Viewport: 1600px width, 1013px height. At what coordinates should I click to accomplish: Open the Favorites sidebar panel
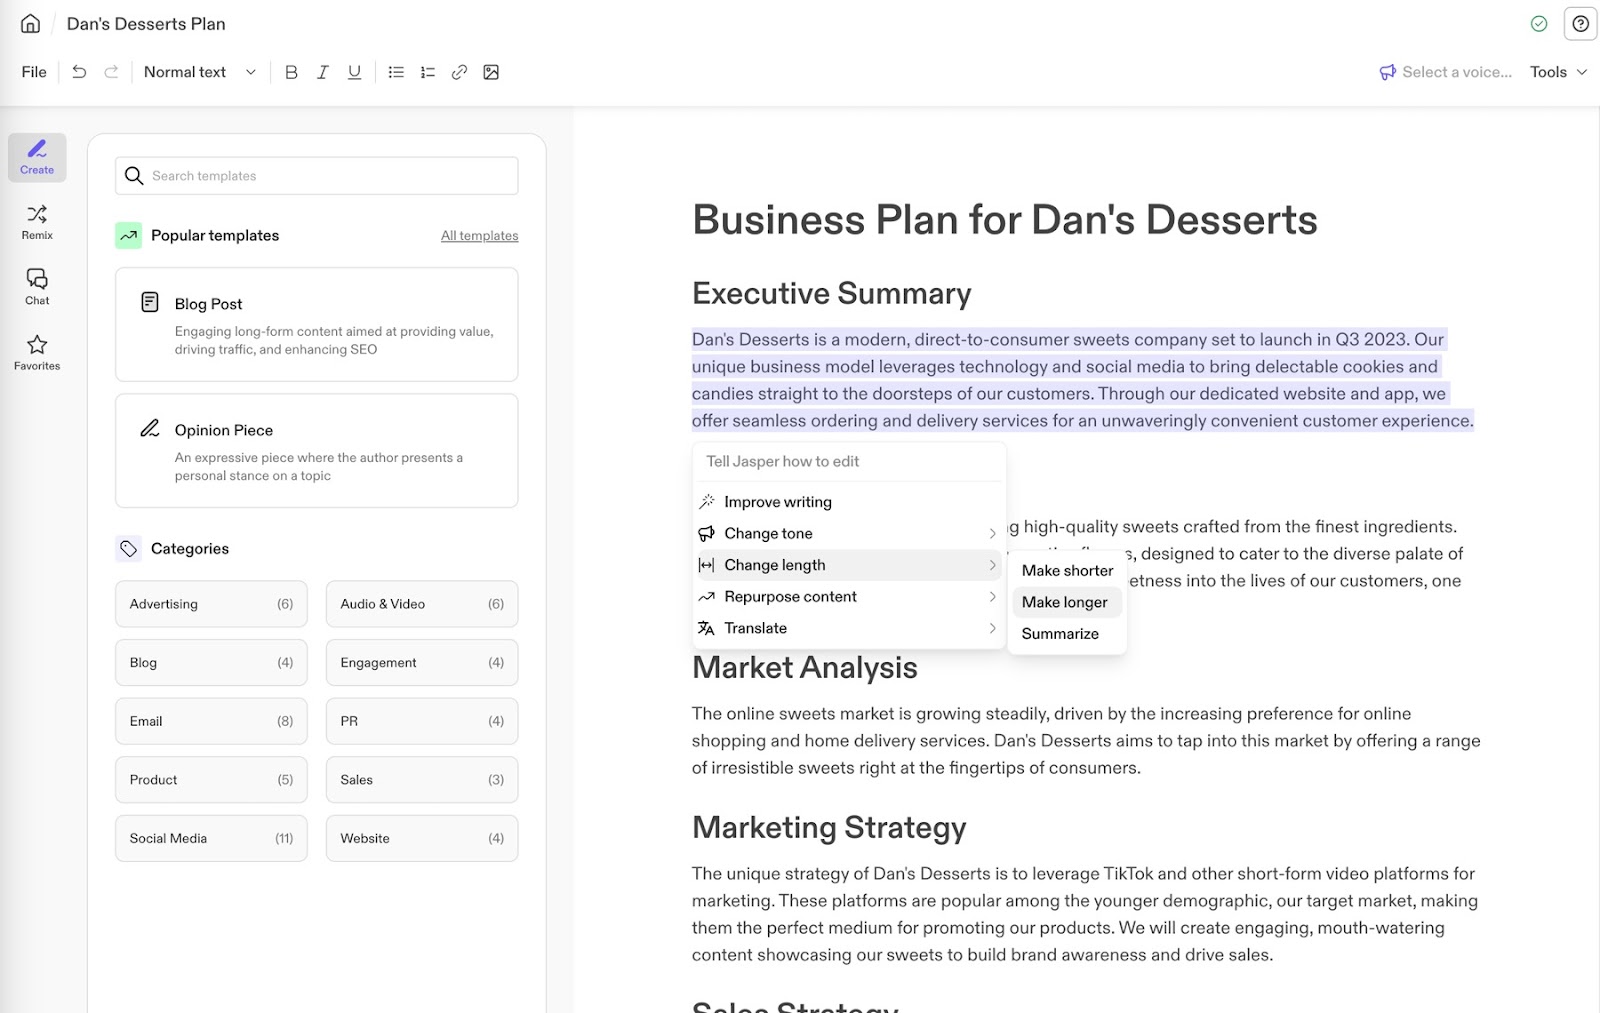coord(37,353)
